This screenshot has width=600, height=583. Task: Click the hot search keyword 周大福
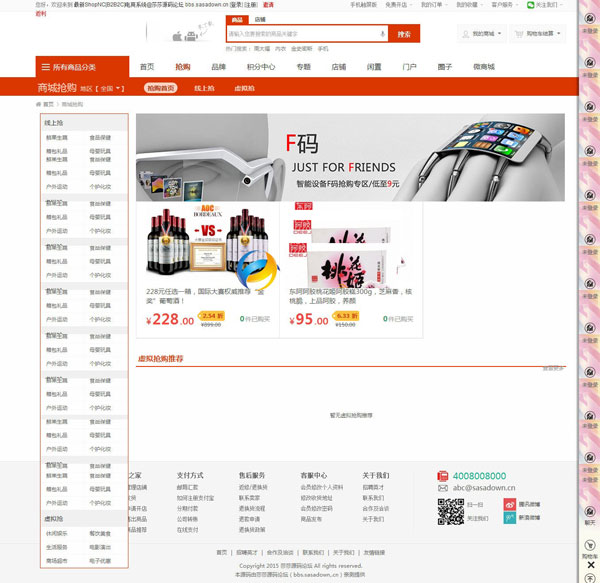click(262, 49)
